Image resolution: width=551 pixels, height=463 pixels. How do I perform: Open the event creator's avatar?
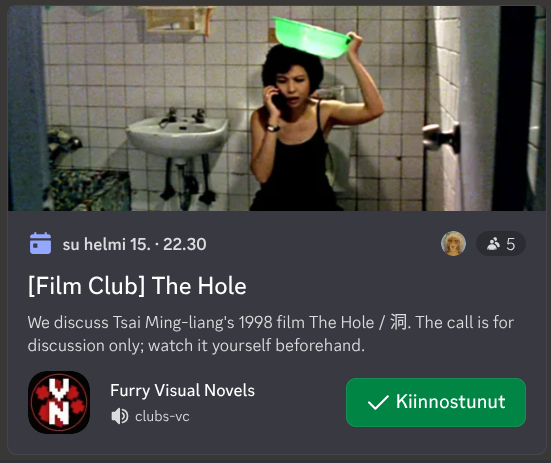[453, 243]
